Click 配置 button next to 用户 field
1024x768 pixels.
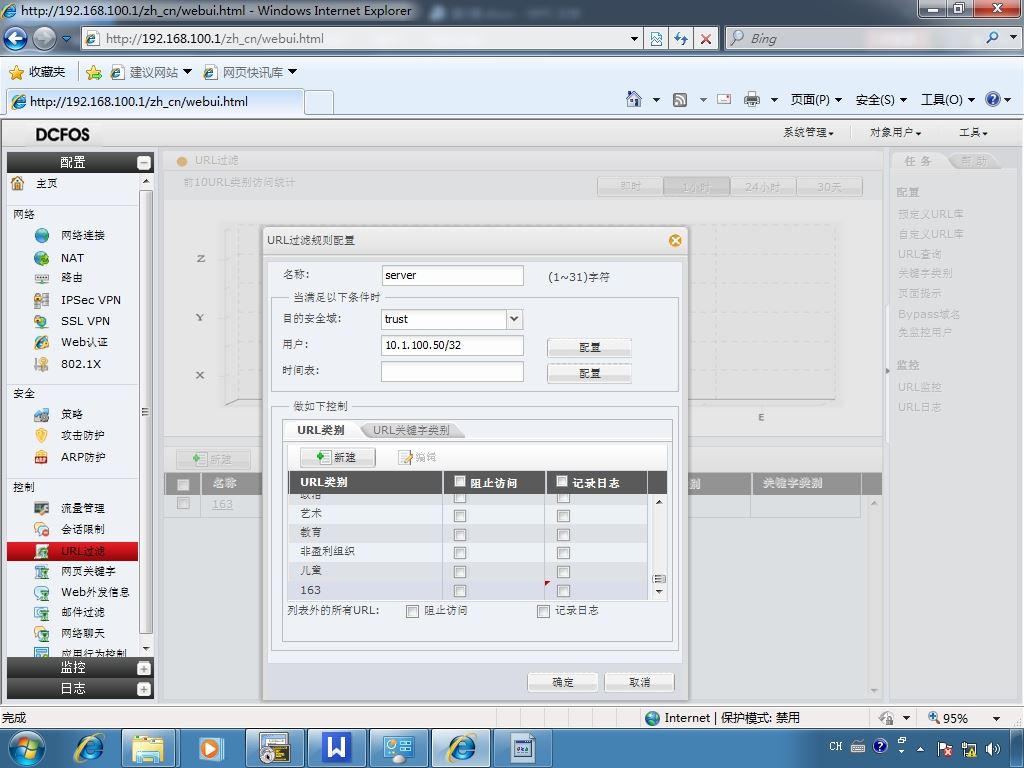[x=589, y=347]
